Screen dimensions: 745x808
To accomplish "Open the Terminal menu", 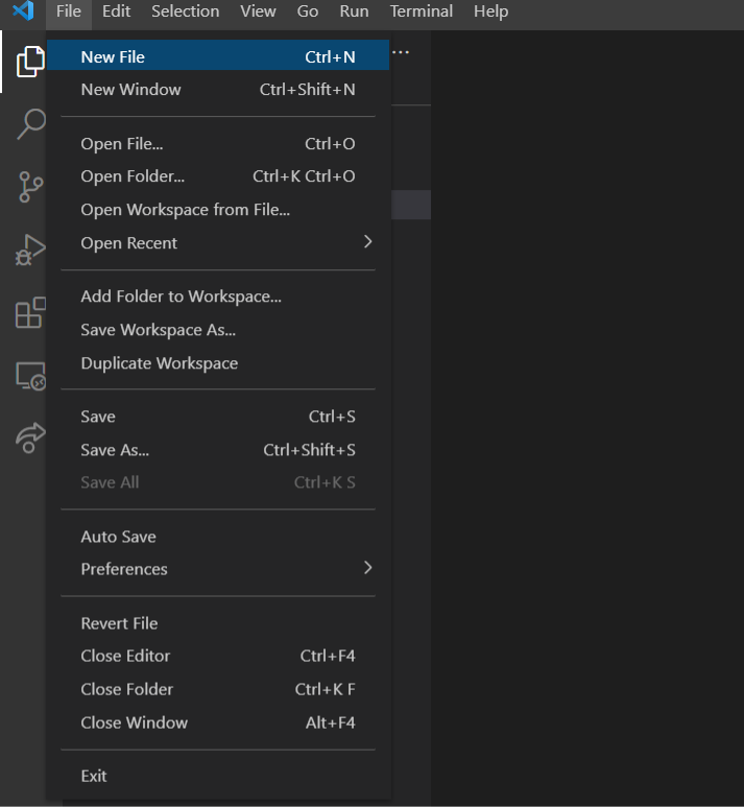I will tap(421, 11).
